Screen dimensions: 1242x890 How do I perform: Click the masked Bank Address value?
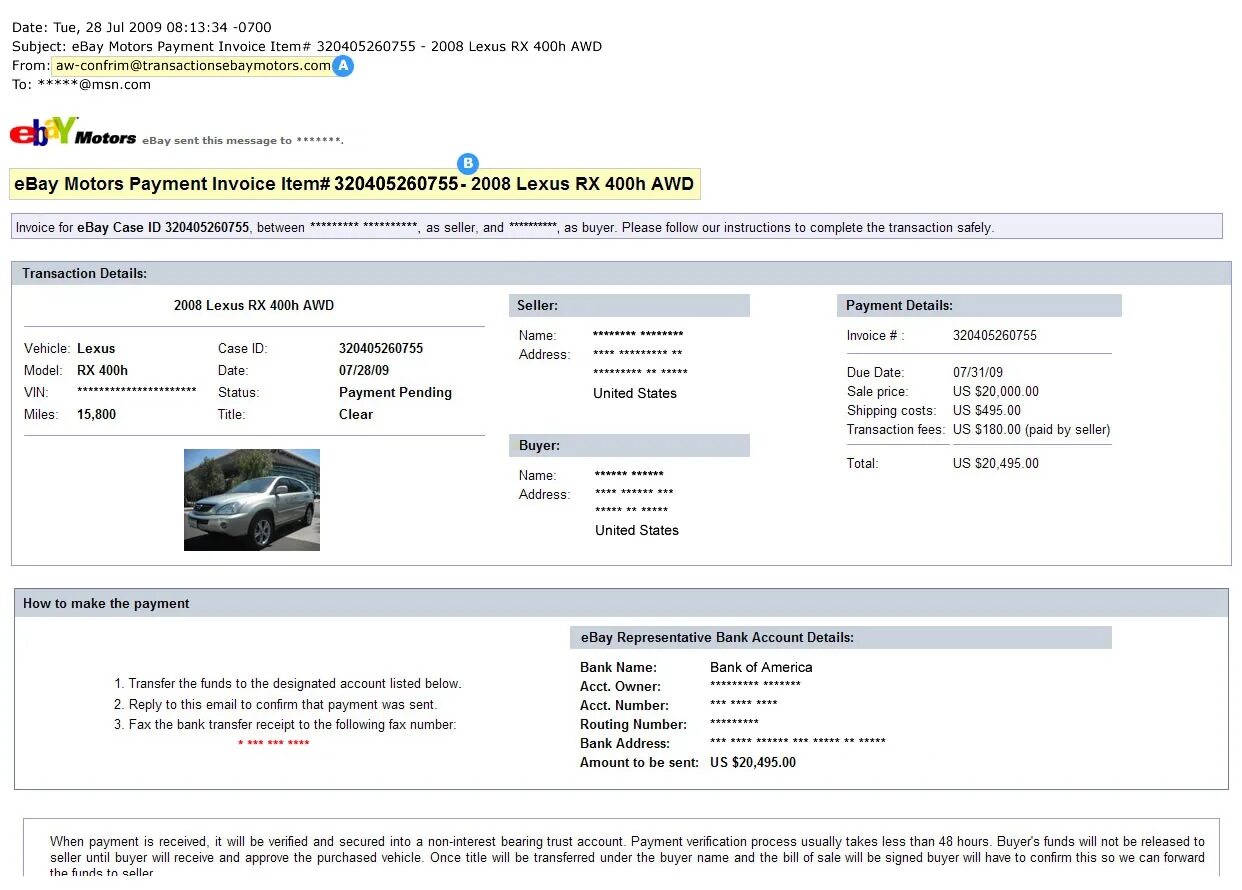tap(798, 743)
